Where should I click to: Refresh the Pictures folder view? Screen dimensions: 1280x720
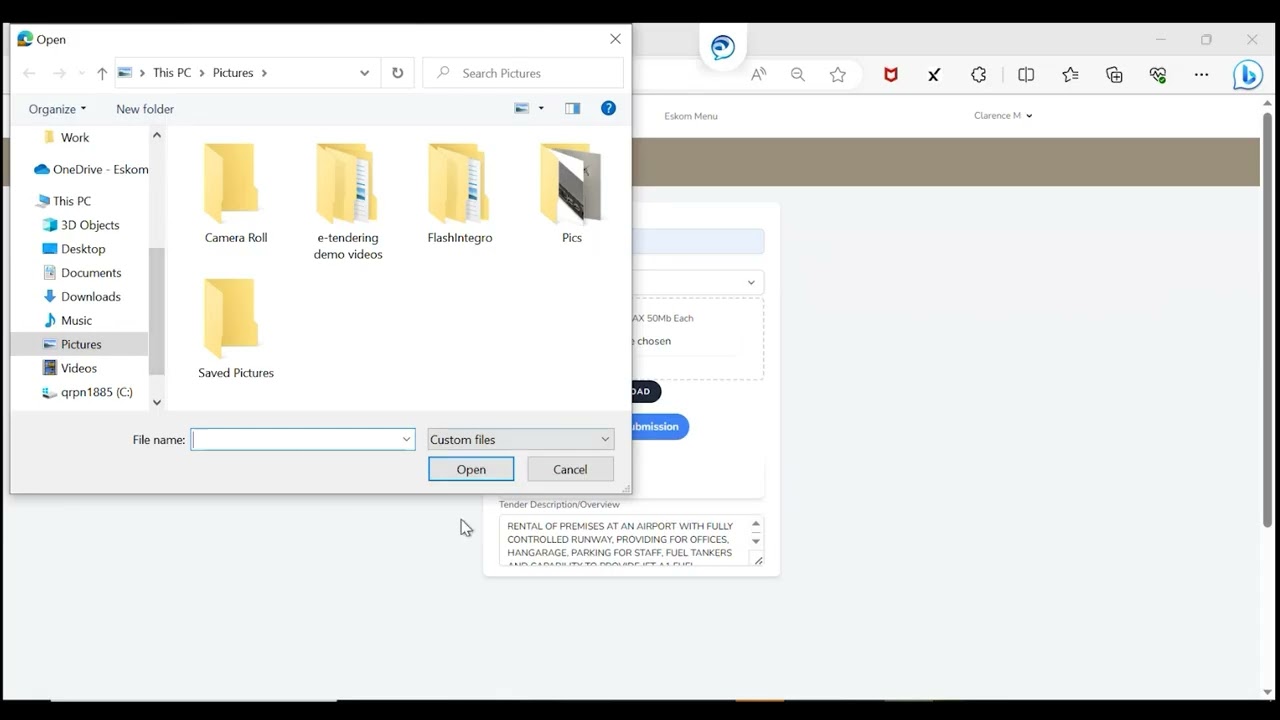click(x=397, y=73)
